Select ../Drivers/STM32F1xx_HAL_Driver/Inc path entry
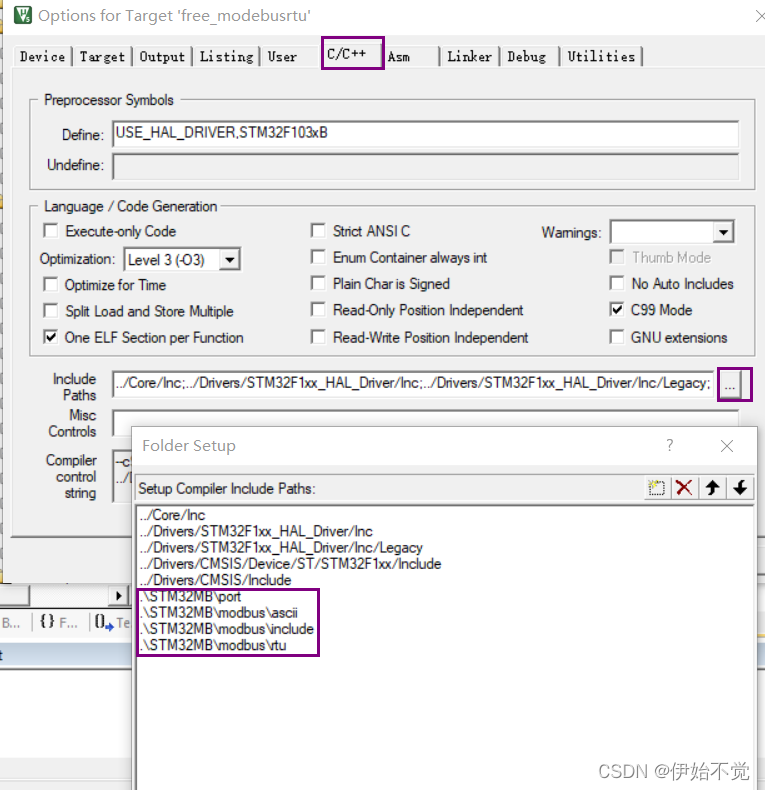 257,531
